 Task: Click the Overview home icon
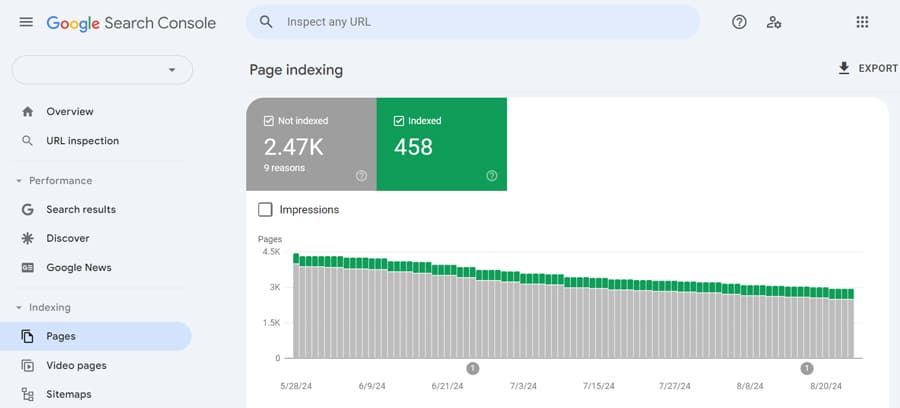(27, 111)
